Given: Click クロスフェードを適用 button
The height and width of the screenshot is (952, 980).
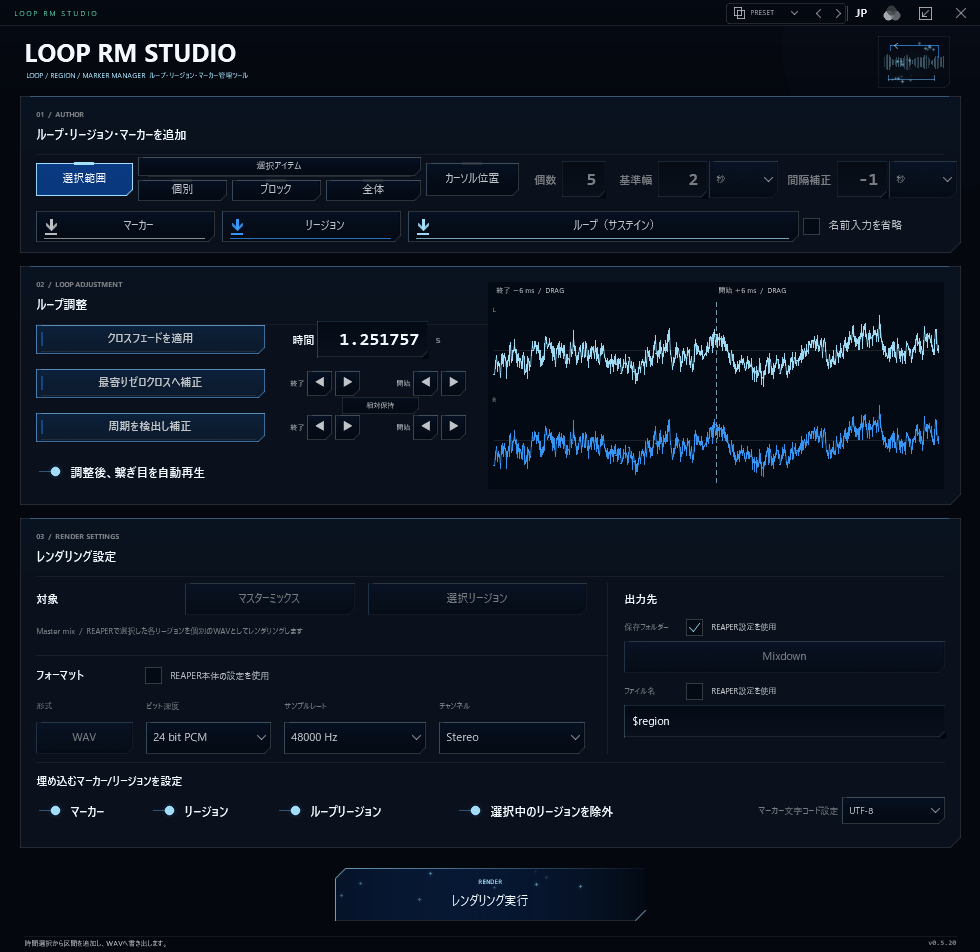Looking at the screenshot, I should [x=150, y=339].
